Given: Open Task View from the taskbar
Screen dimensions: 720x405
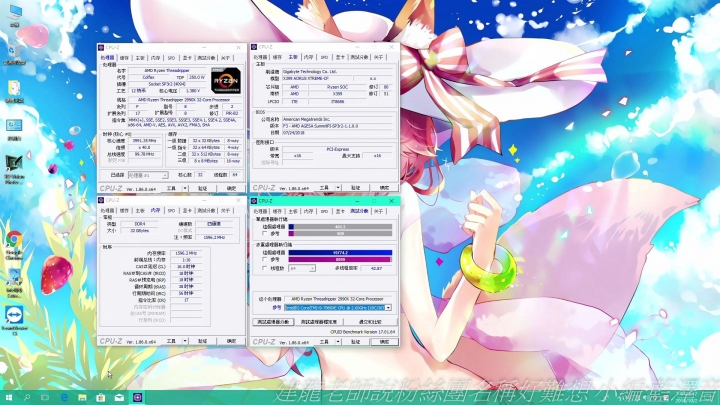Looking at the screenshot, I should pyautogui.click(x=45, y=397).
